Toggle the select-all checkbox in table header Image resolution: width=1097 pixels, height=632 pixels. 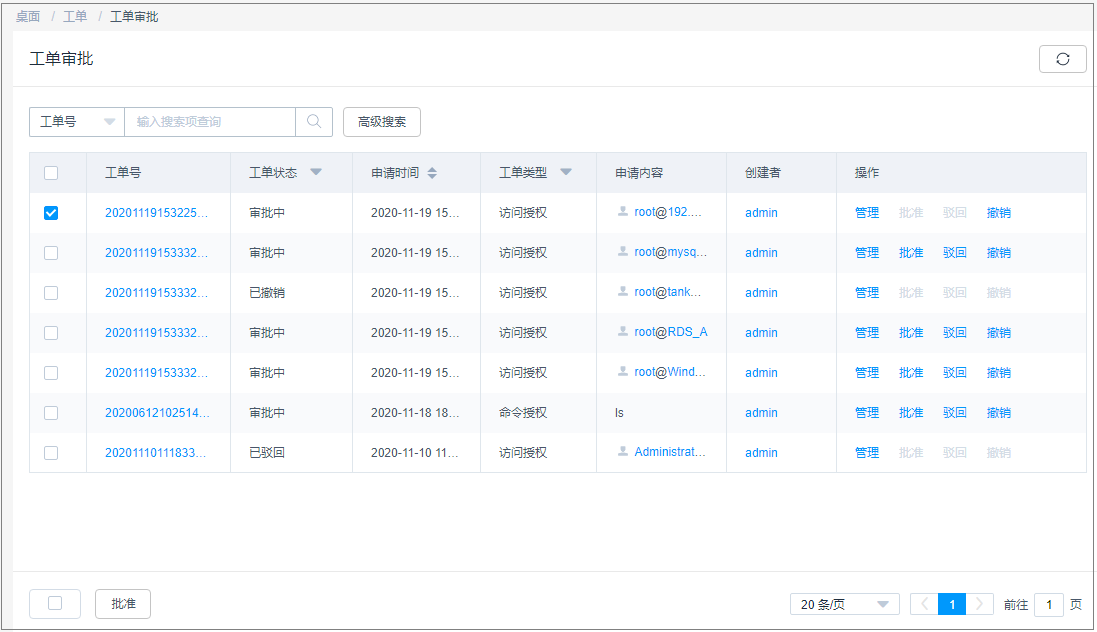coord(51,173)
